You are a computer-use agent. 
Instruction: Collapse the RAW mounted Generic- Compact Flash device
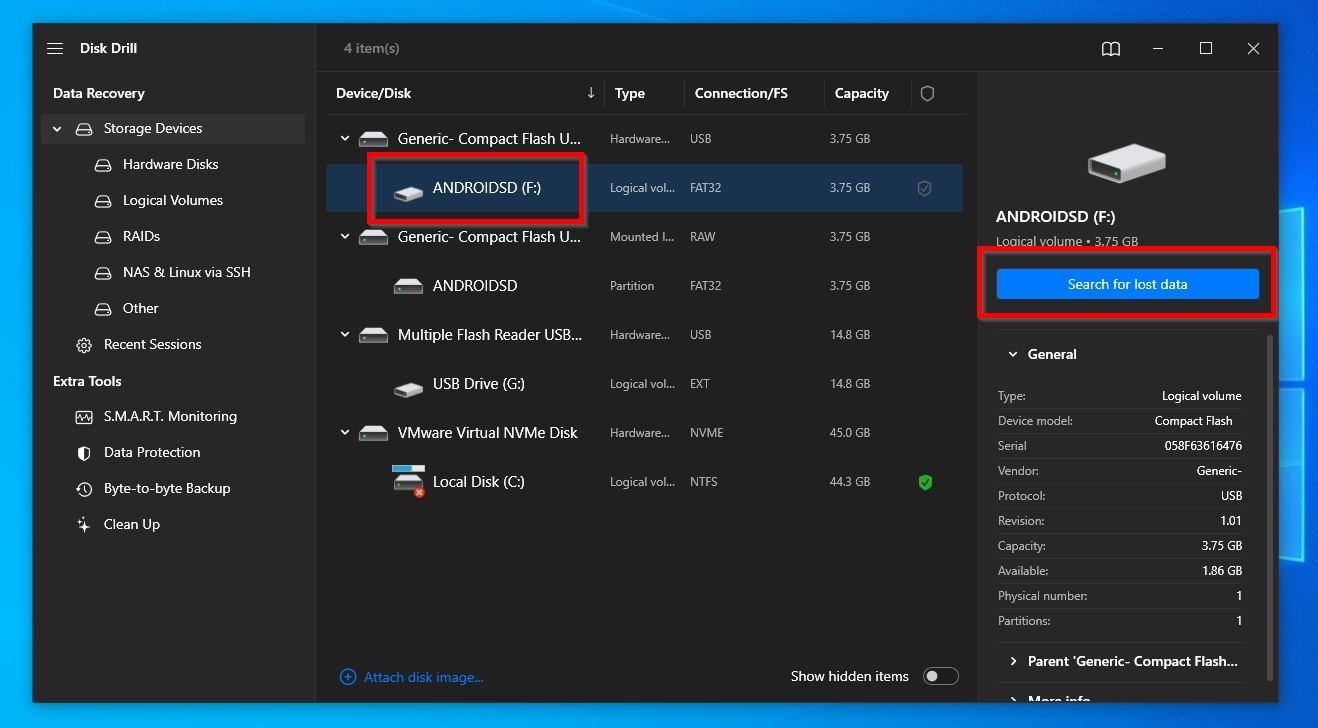click(345, 237)
